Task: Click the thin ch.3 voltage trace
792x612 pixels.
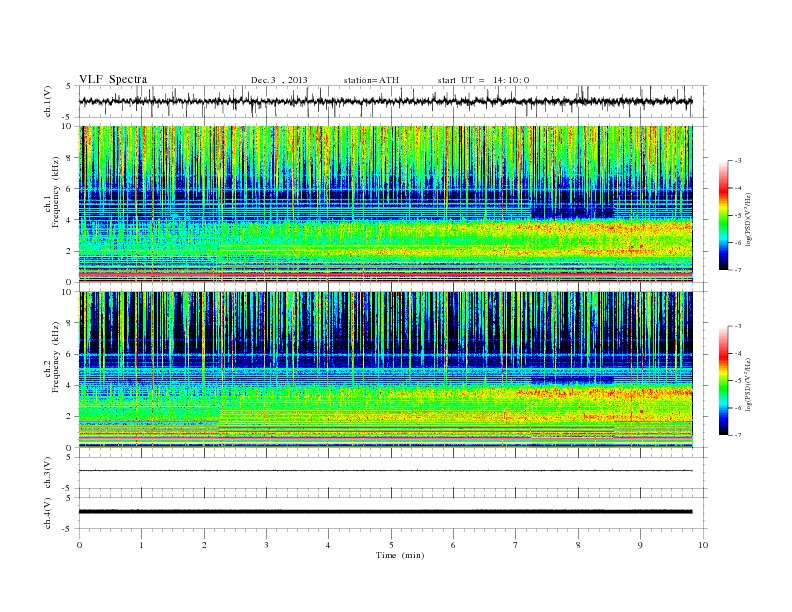Action: [385, 471]
